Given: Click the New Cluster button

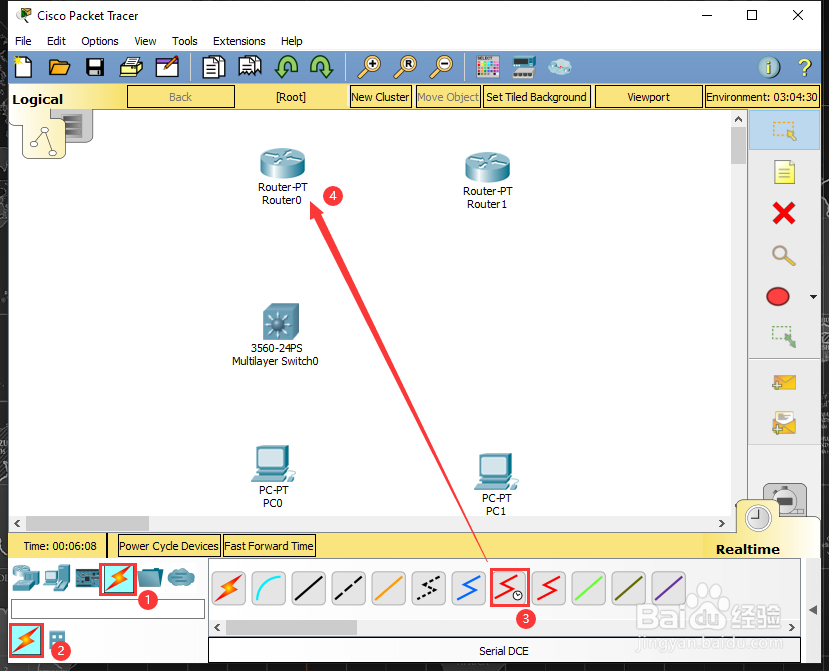Looking at the screenshot, I should [381, 97].
